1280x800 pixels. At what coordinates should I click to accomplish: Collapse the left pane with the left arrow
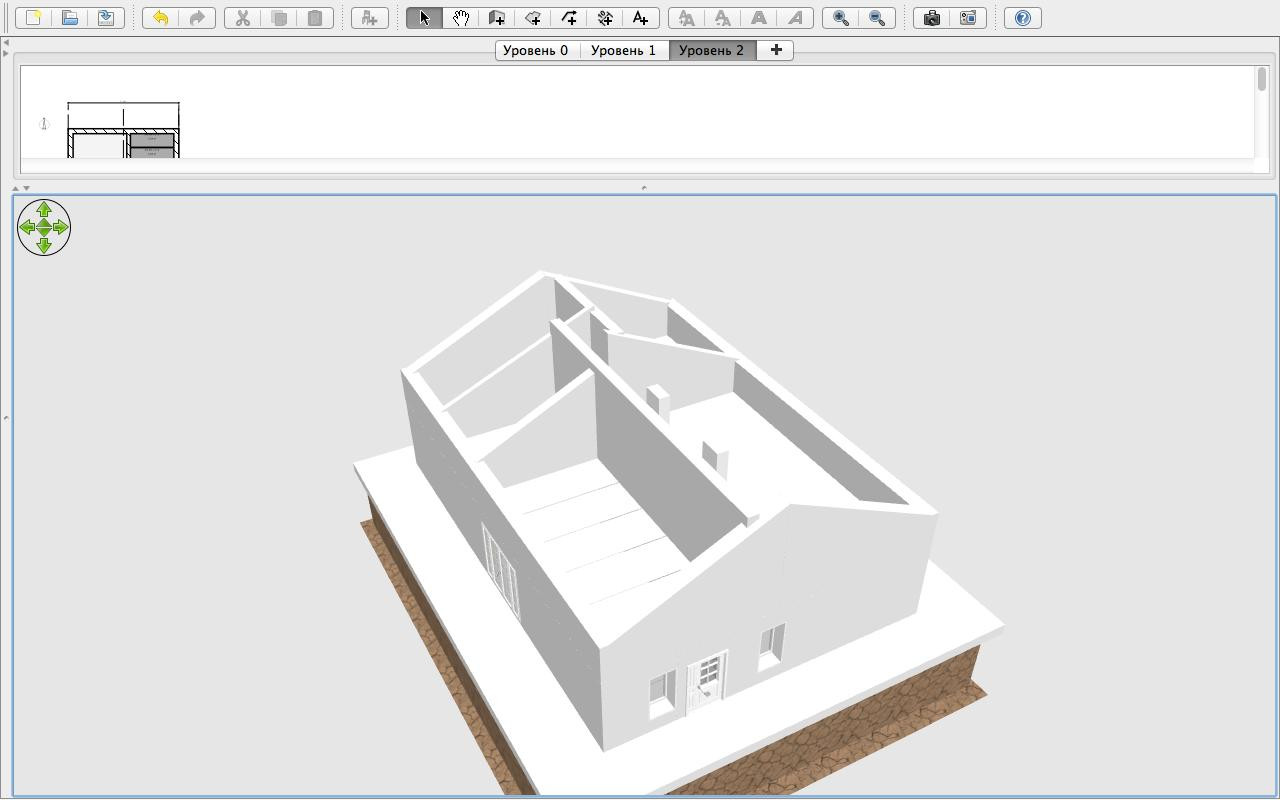tap(6, 42)
